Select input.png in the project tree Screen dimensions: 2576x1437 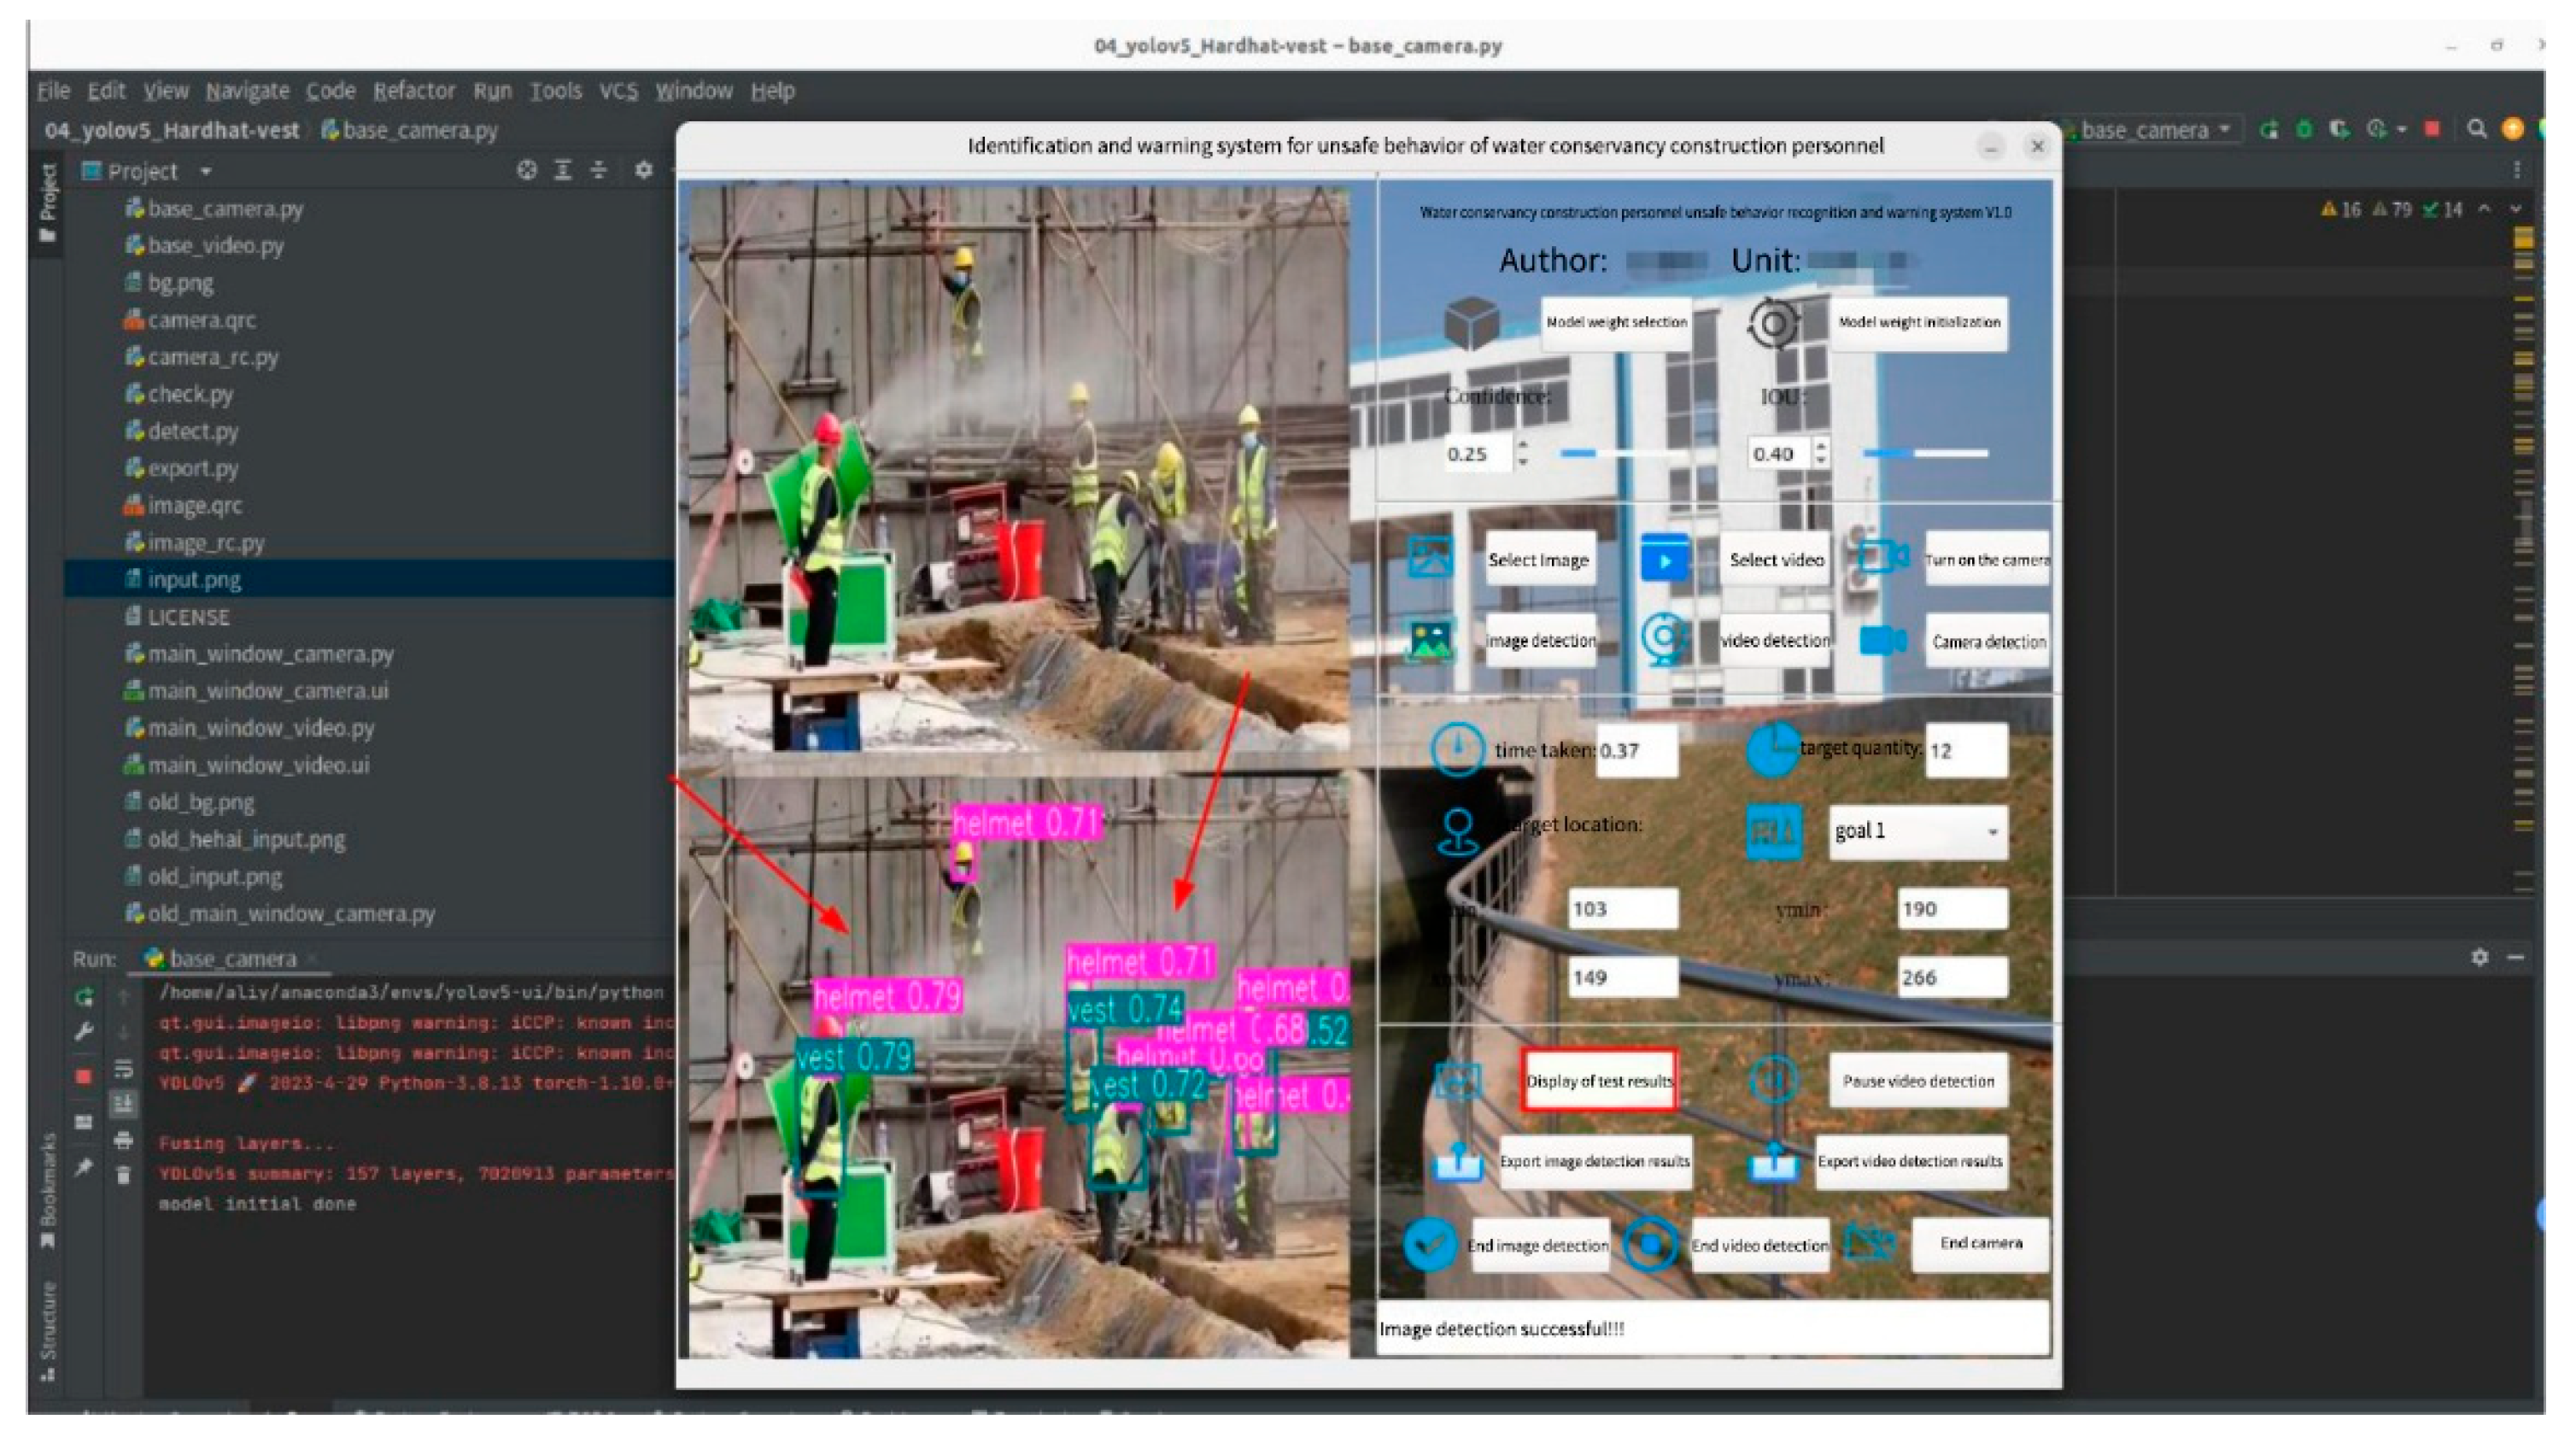194,580
